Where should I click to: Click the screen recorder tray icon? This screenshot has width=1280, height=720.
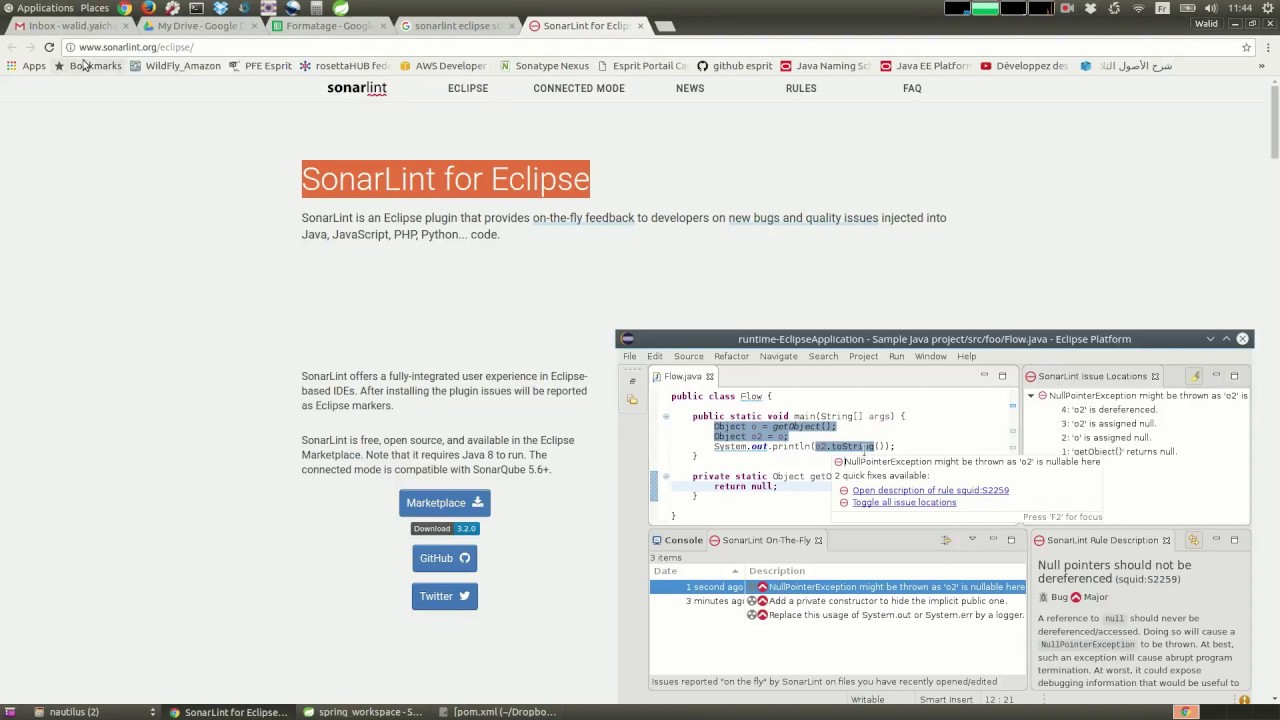coord(1066,8)
